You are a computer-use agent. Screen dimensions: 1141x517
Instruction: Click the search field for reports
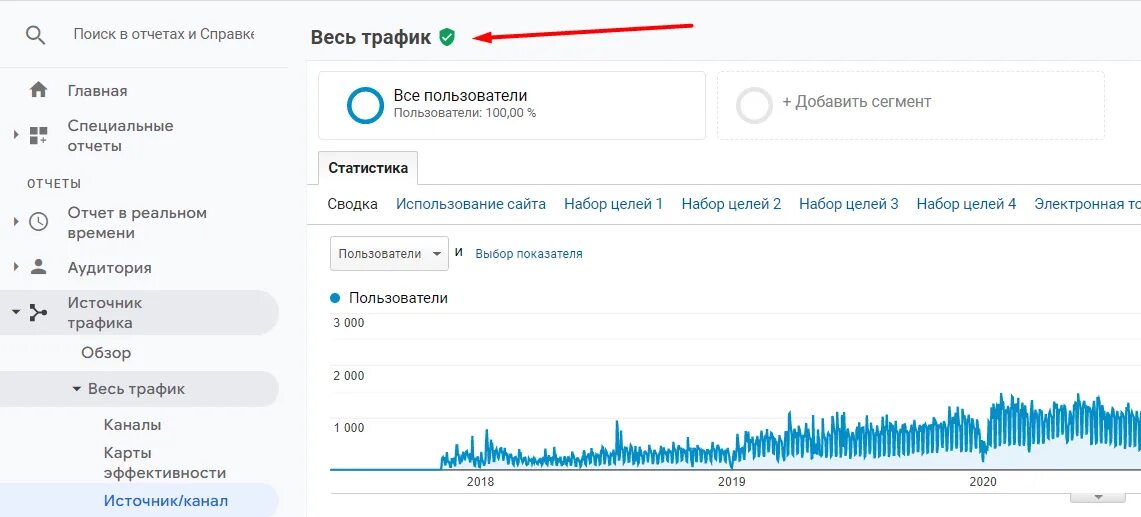pos(164,34)
